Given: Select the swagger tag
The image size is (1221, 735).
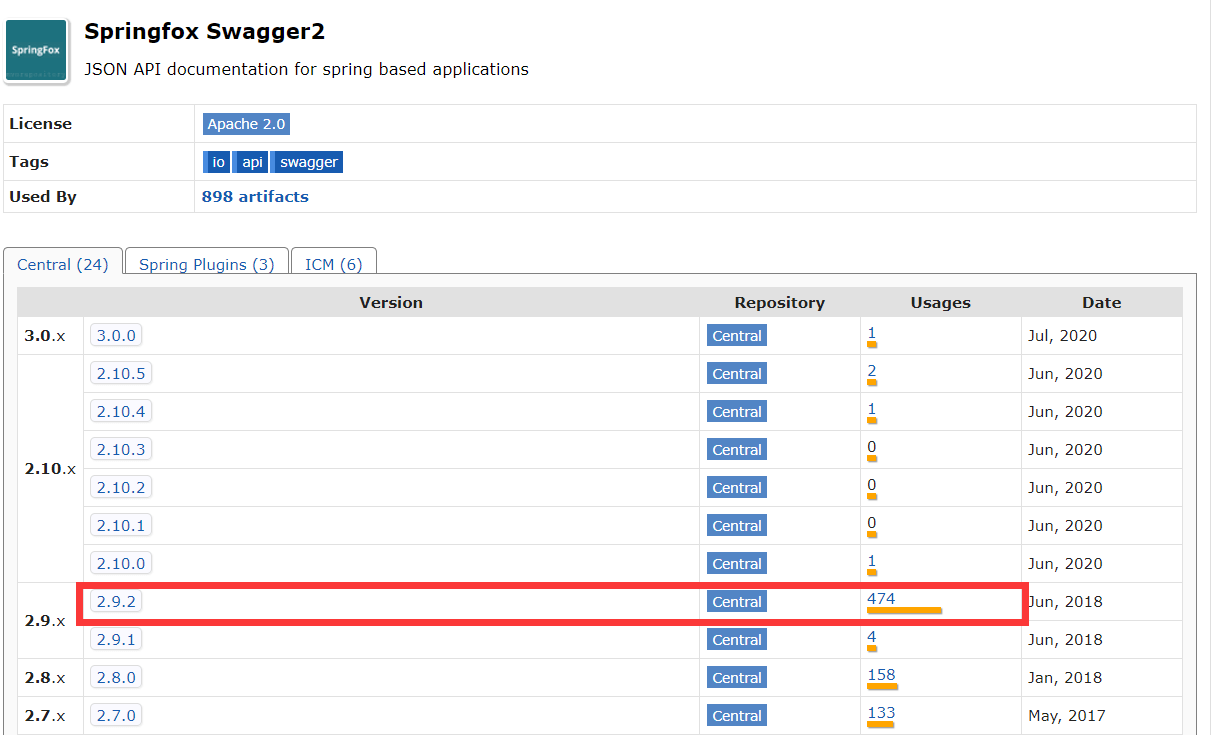Looking at the screenshot, I should (308, 162).
